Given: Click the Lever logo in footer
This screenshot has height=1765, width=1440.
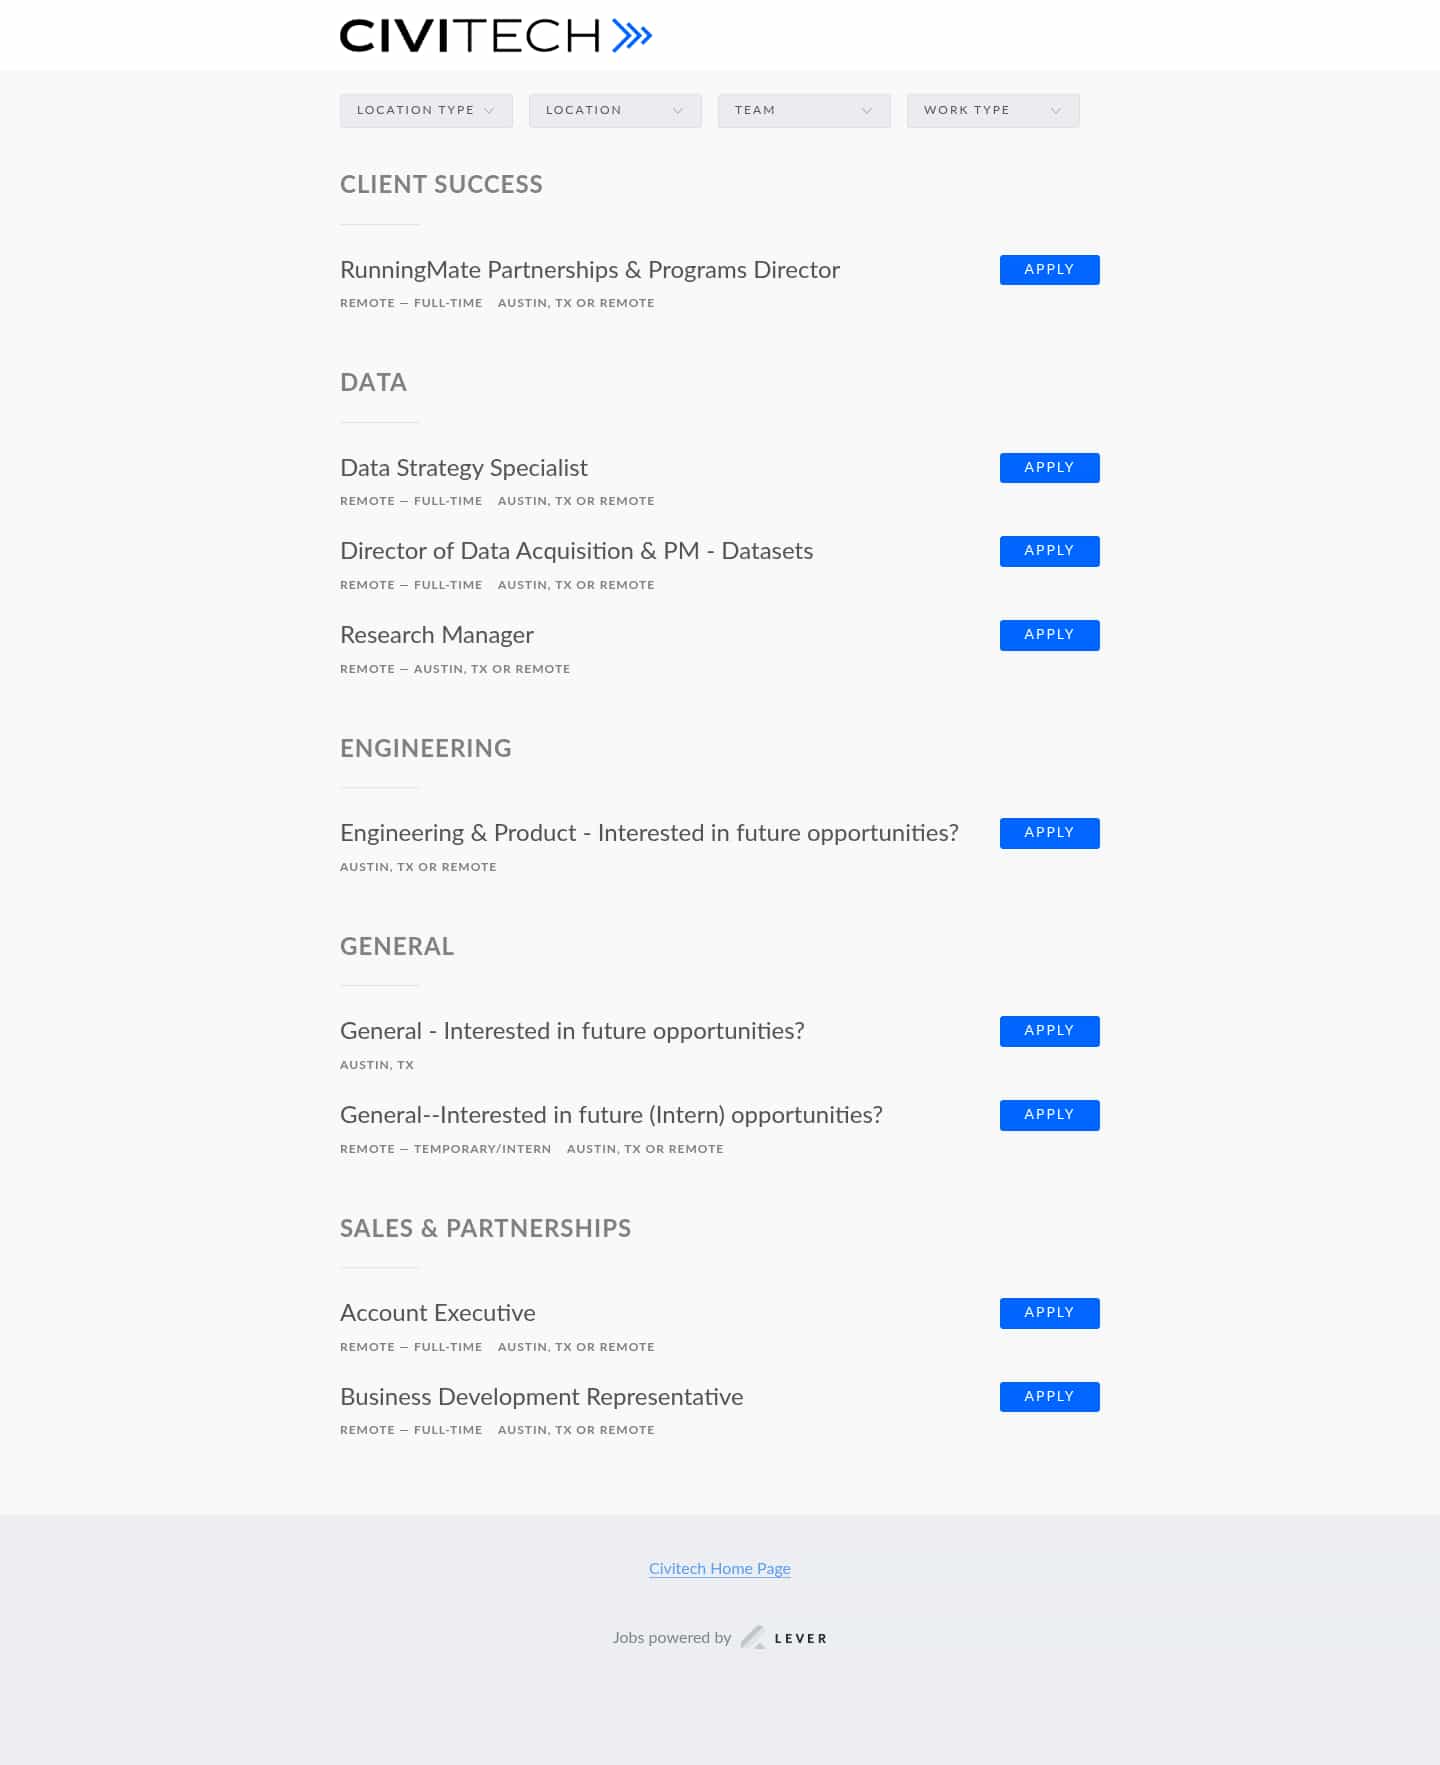Looking at the screenshot, I should (785, 1638).
